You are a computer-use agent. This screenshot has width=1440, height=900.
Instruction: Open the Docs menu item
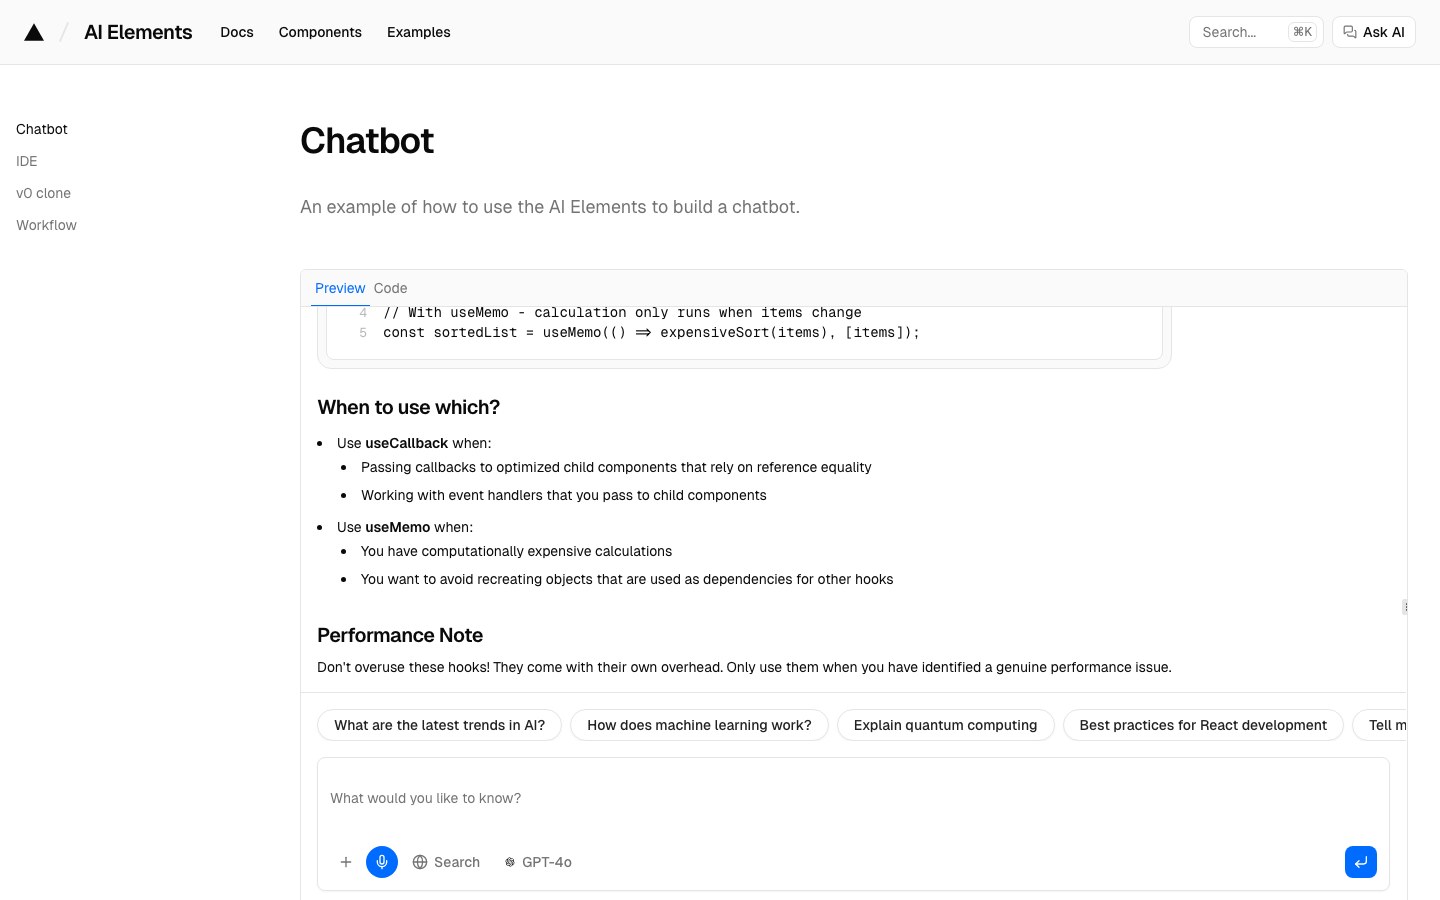pos(237,32)
